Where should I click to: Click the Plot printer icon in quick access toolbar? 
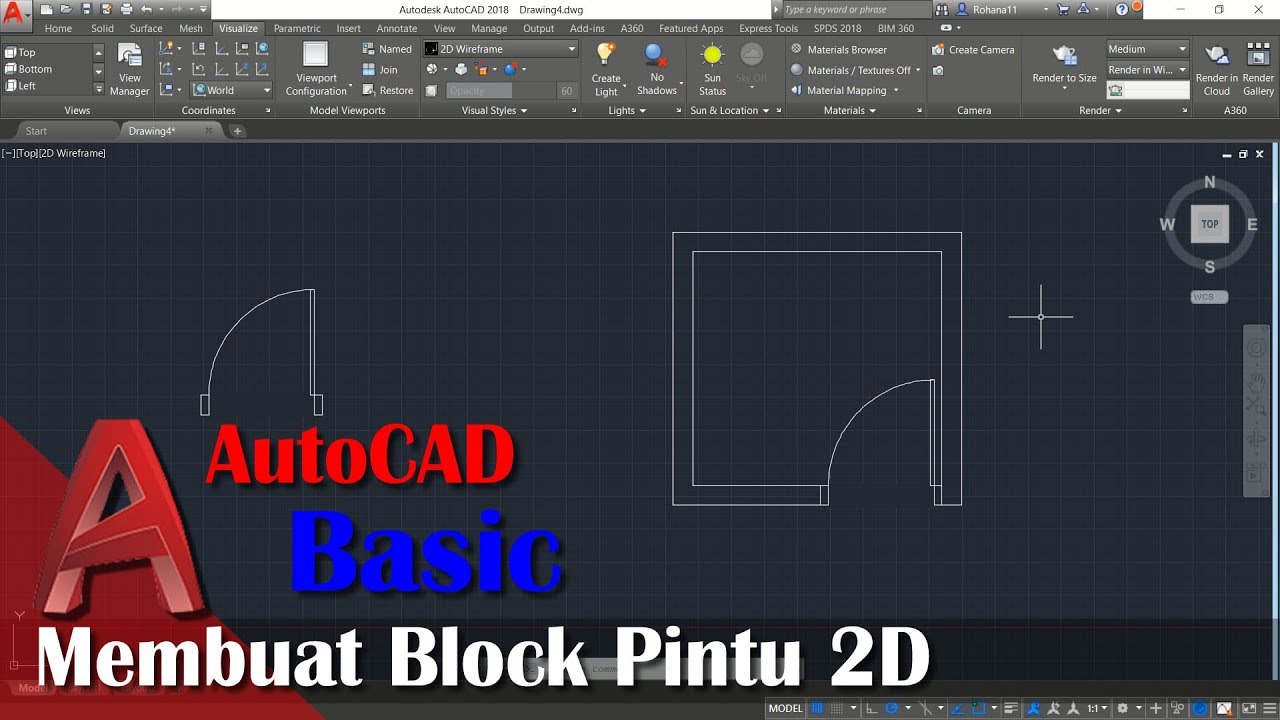tap(127, 9)
